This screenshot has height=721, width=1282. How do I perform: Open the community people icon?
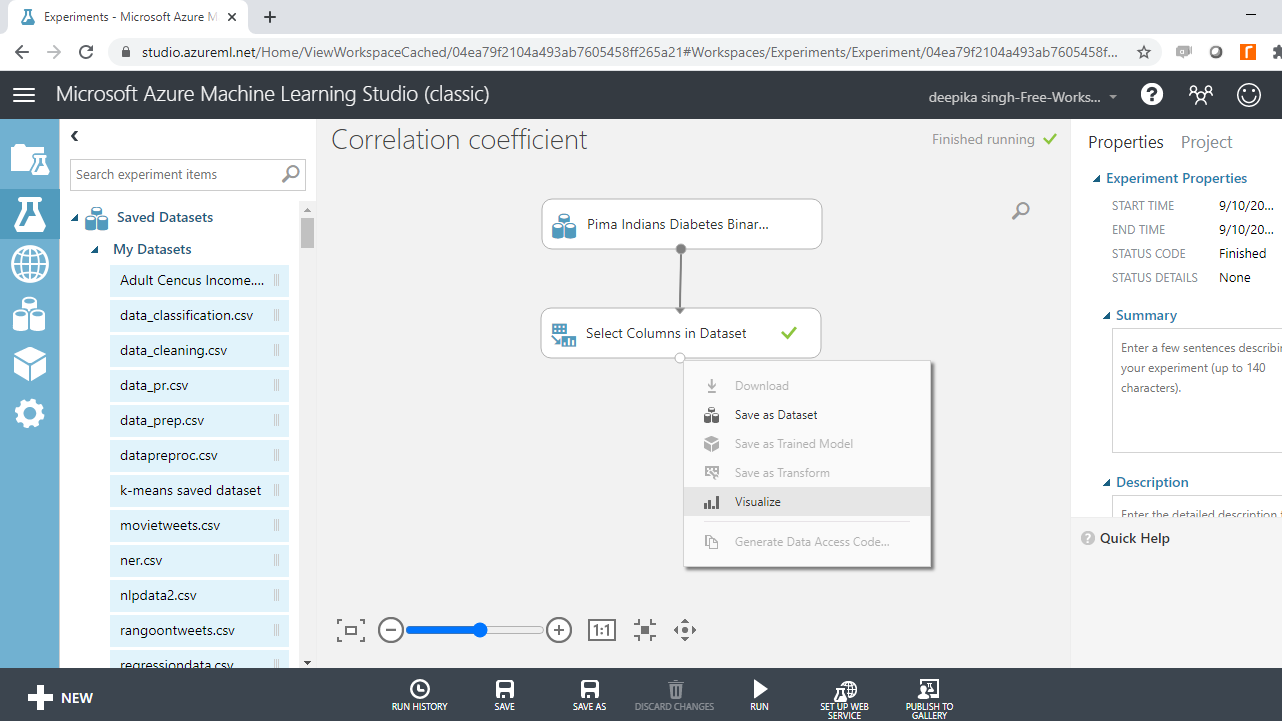point(1200,95)
